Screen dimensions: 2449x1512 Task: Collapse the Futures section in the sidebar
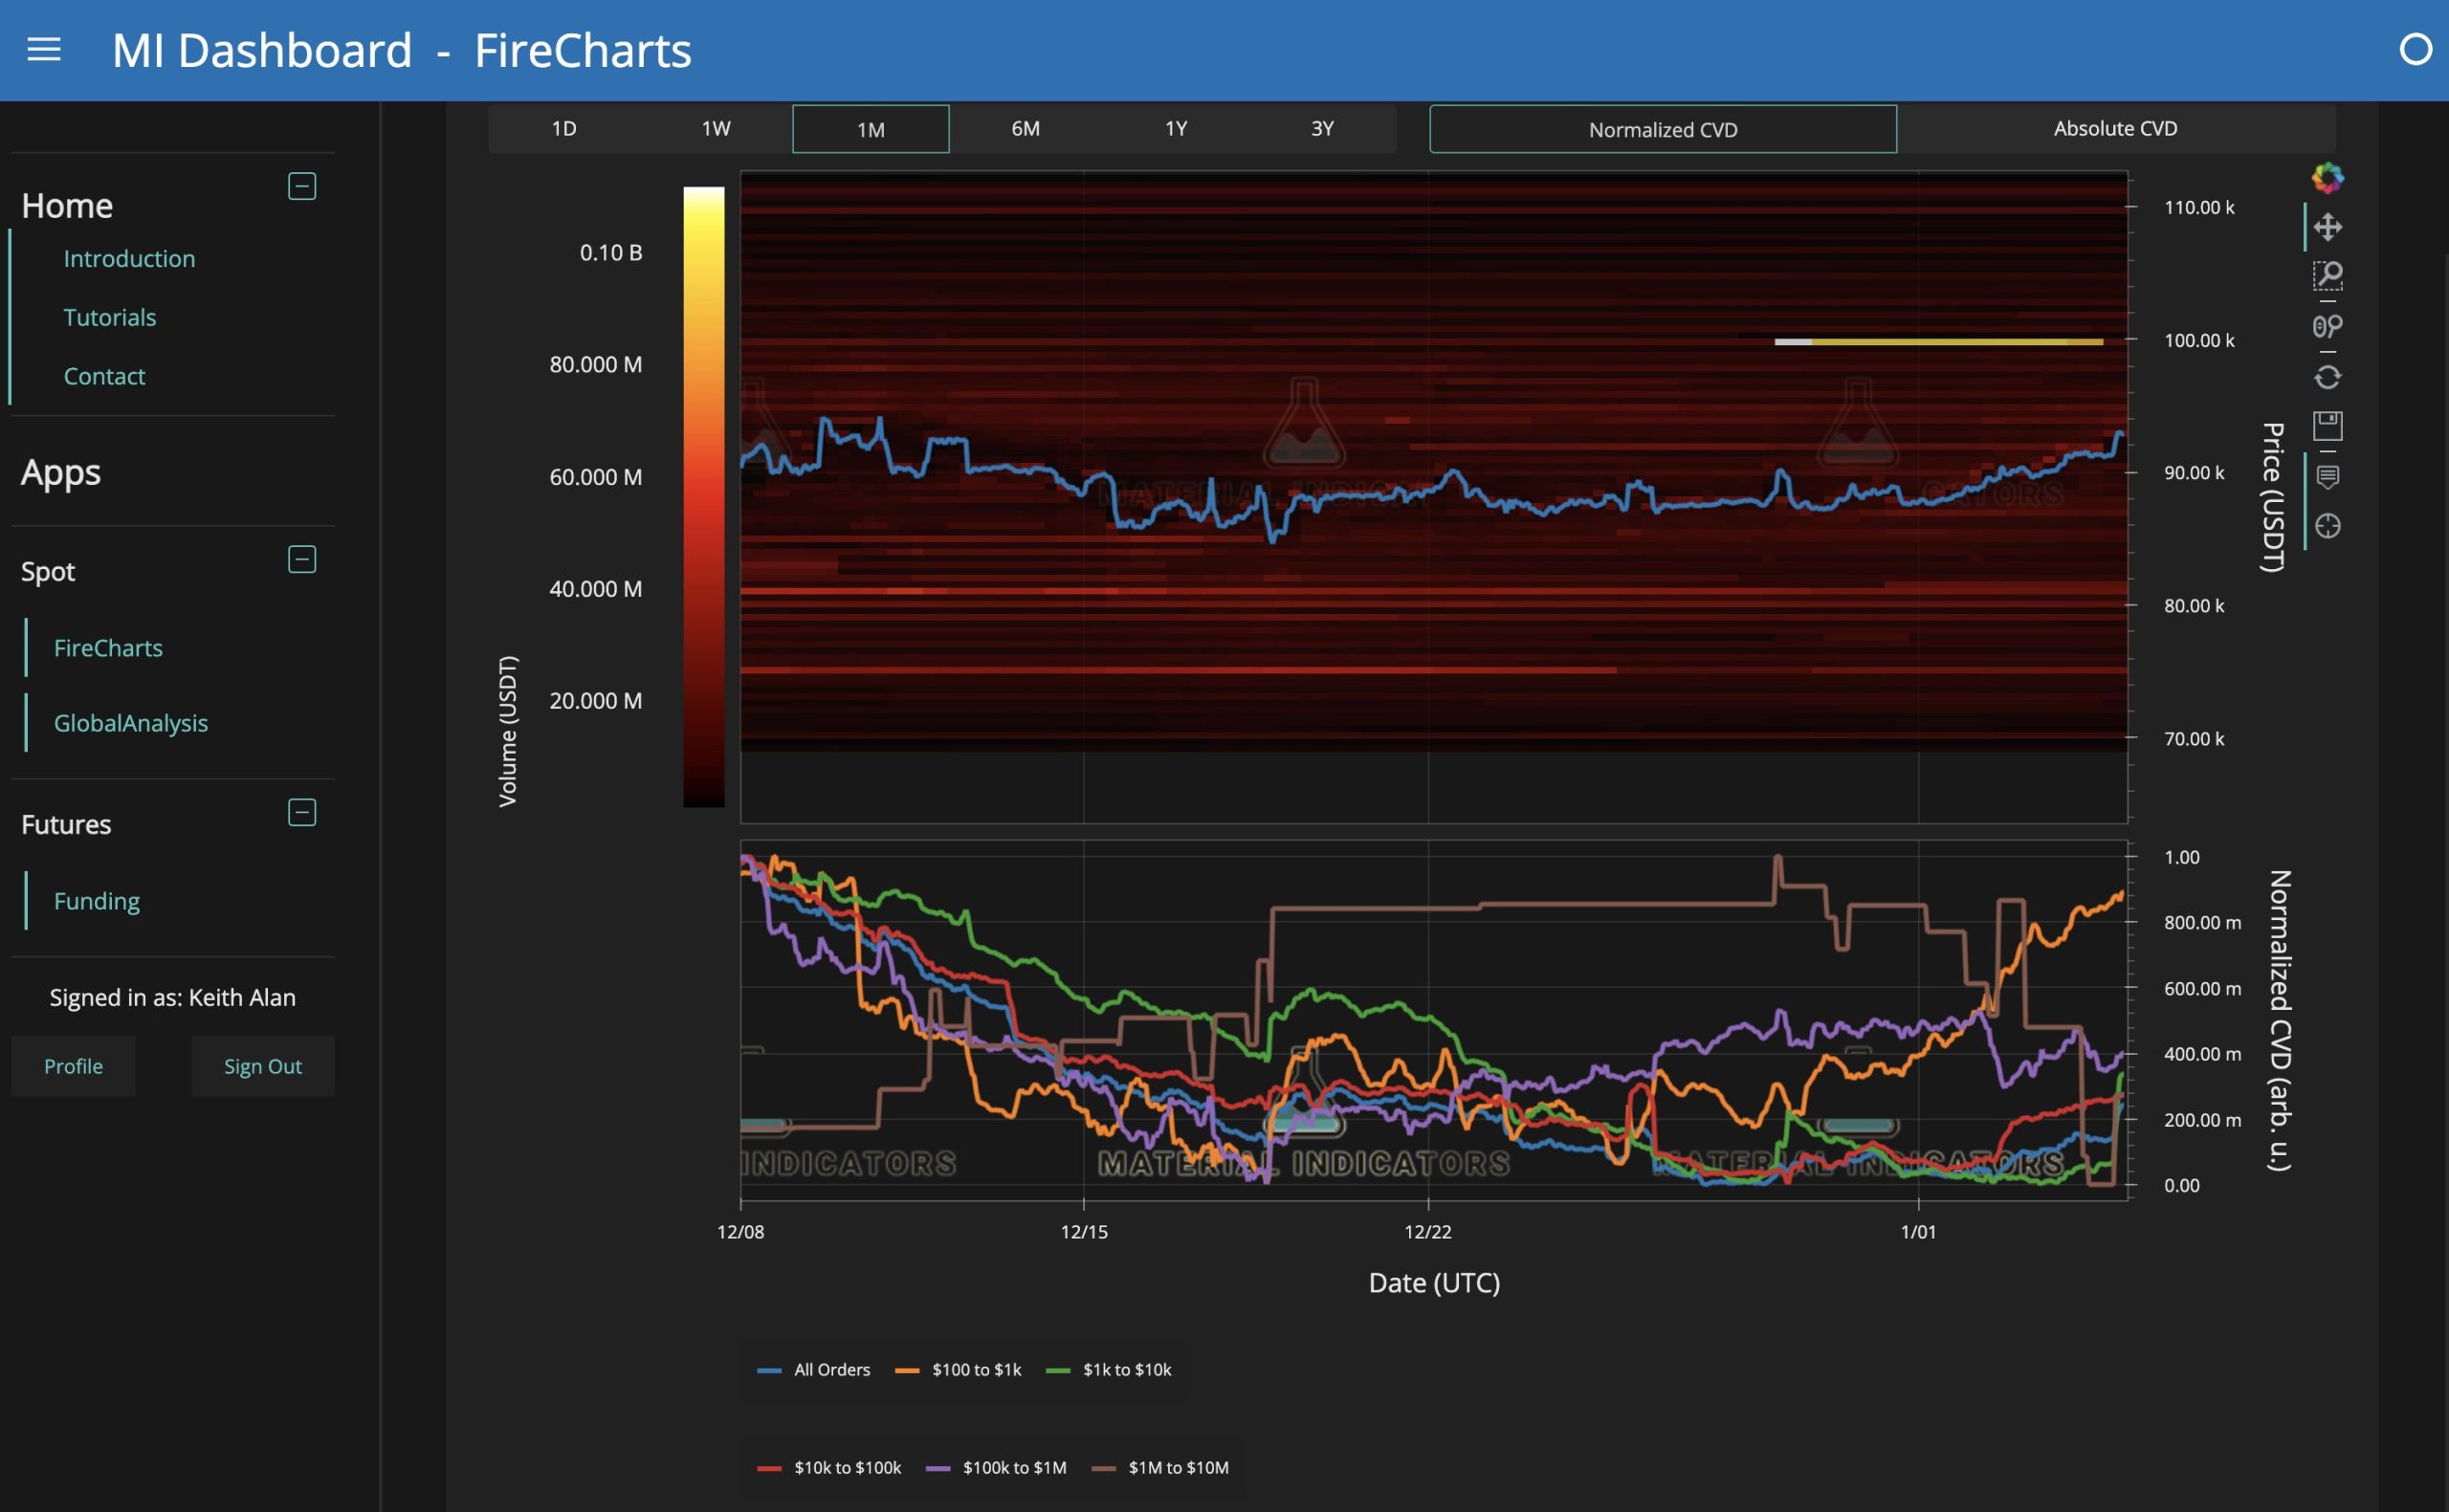pyautogui.click(x=301, y=812)
